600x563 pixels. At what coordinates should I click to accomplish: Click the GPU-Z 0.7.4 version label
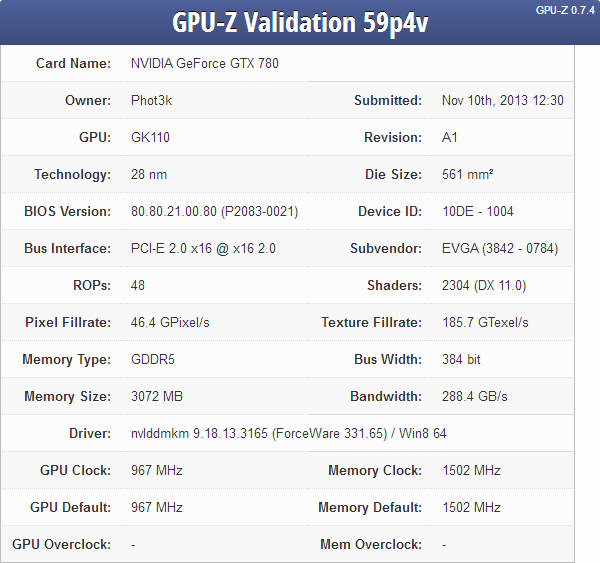(565, 10)
